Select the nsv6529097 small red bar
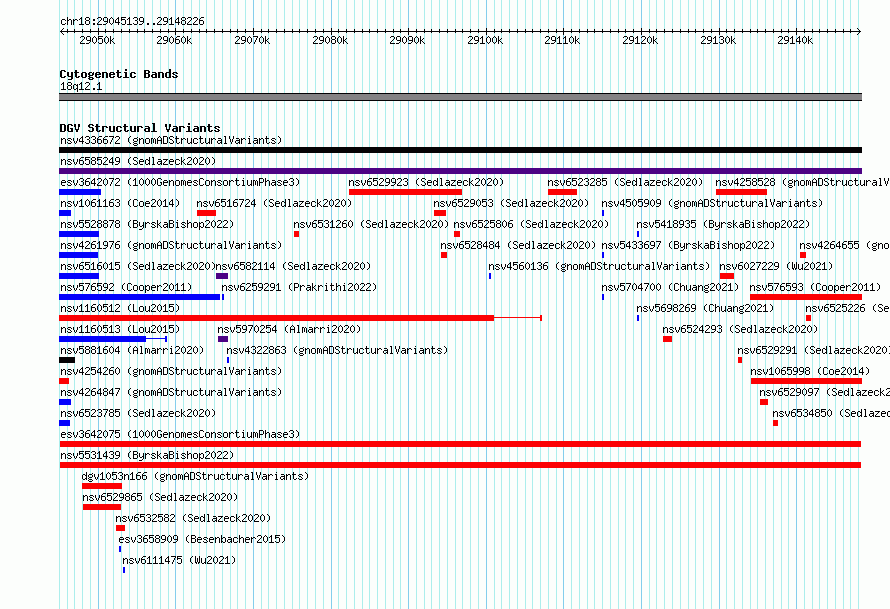 point(764,402)
